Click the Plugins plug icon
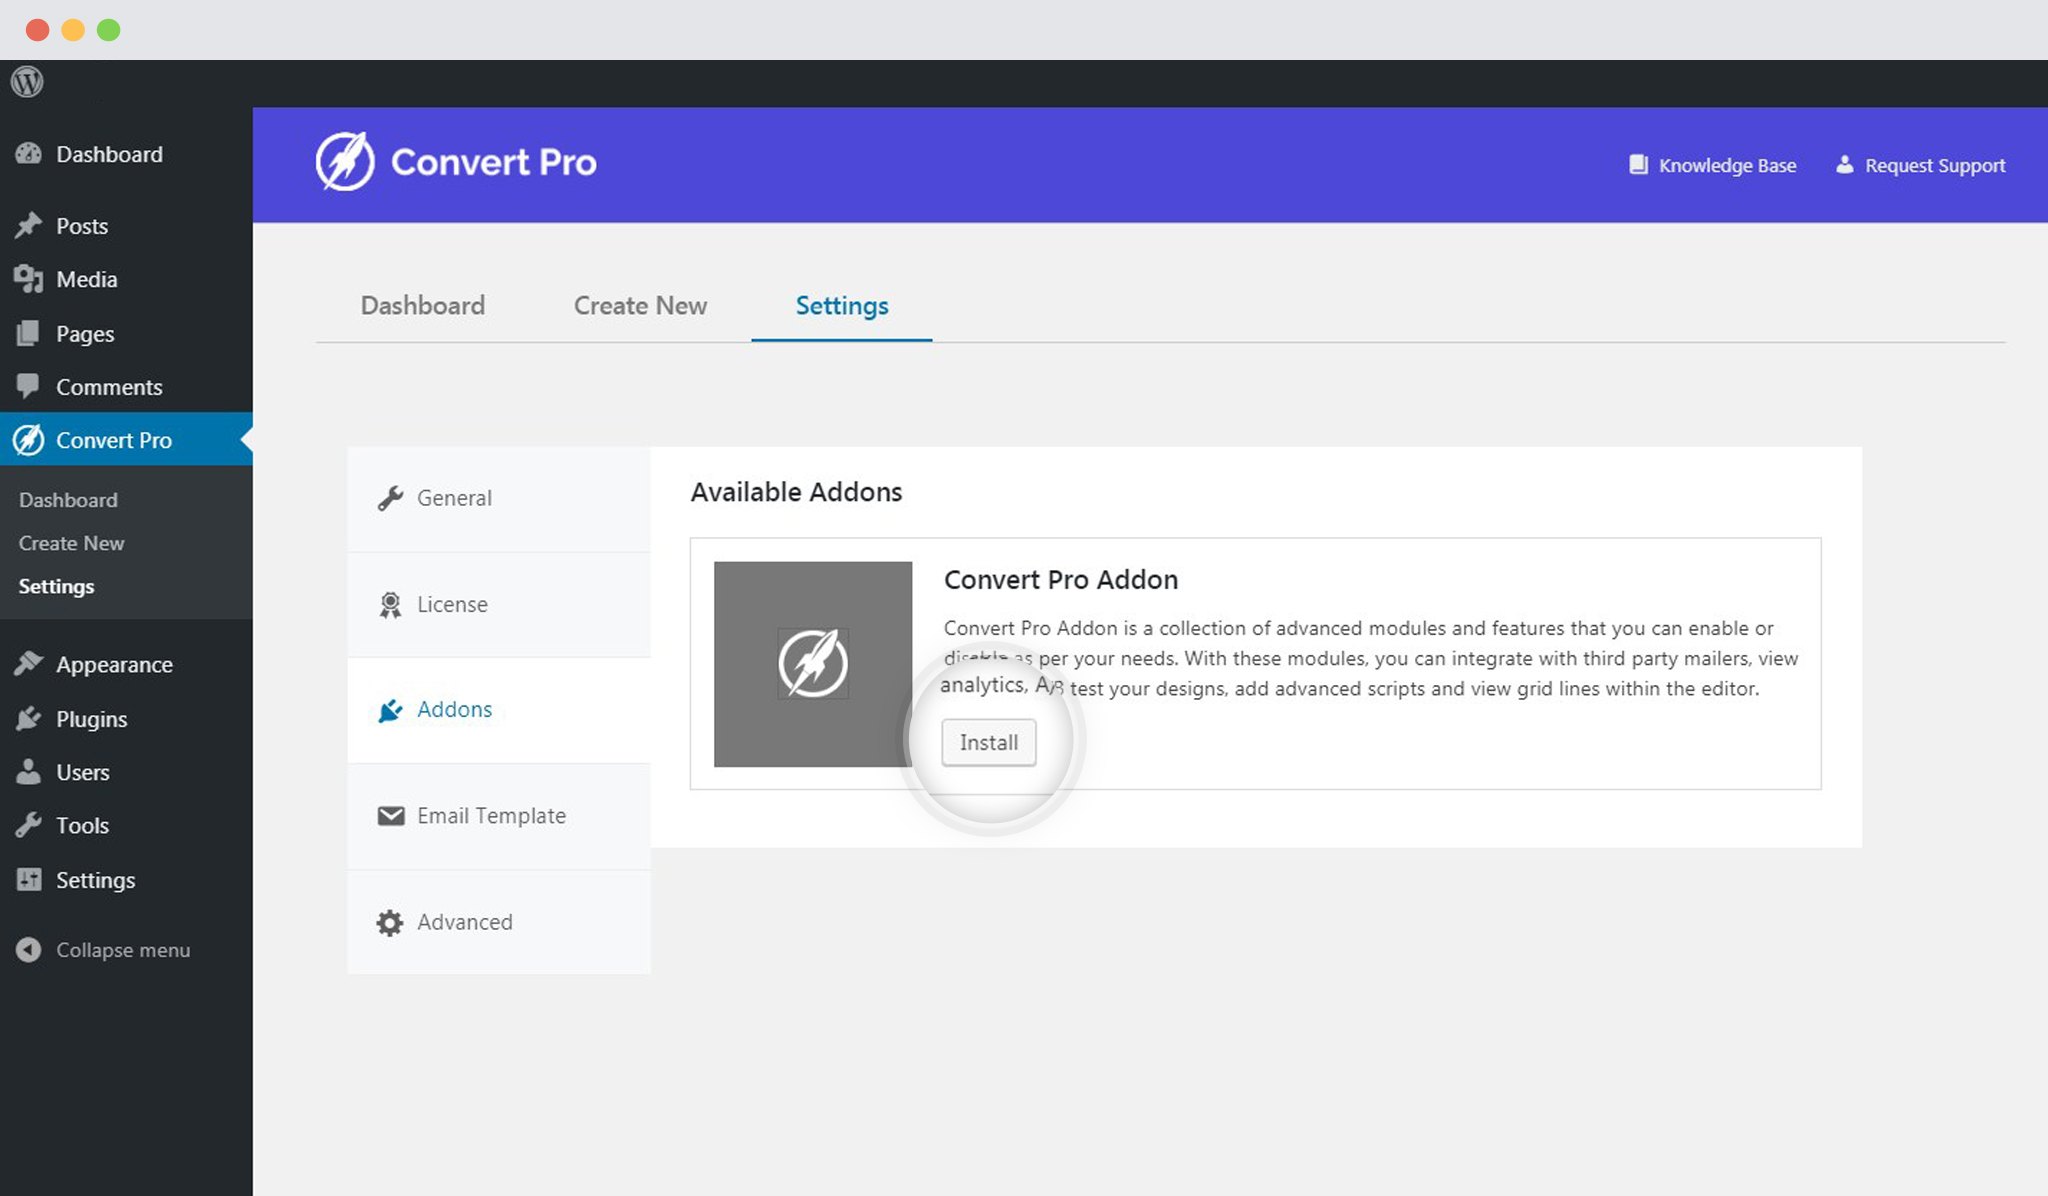 (28, 718)
